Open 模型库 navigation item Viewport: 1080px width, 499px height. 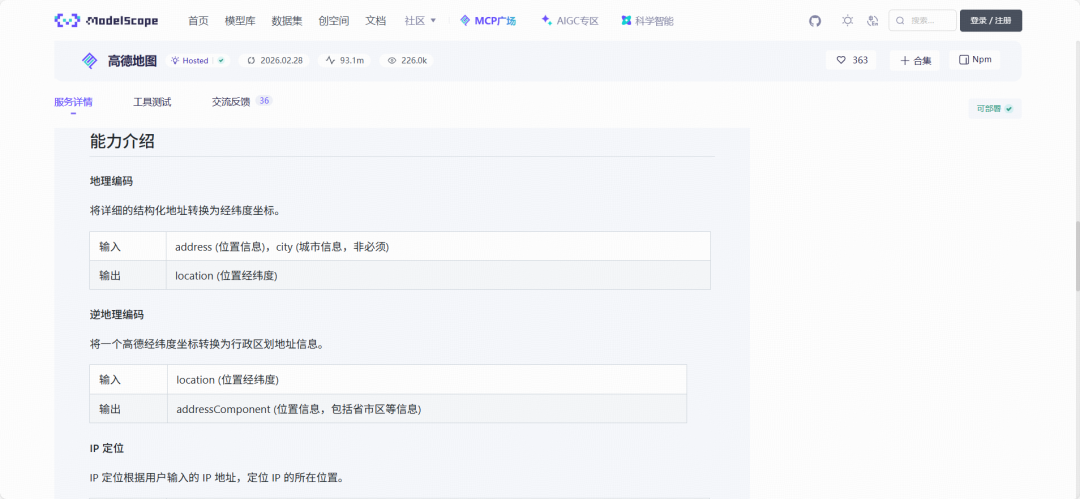[240, 21]
